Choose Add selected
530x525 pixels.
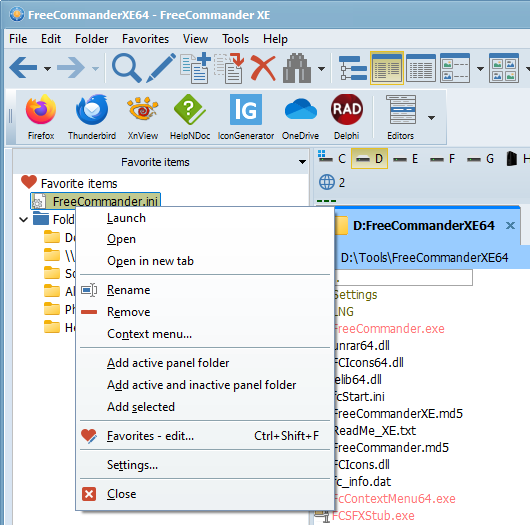(x=205, y=407)
